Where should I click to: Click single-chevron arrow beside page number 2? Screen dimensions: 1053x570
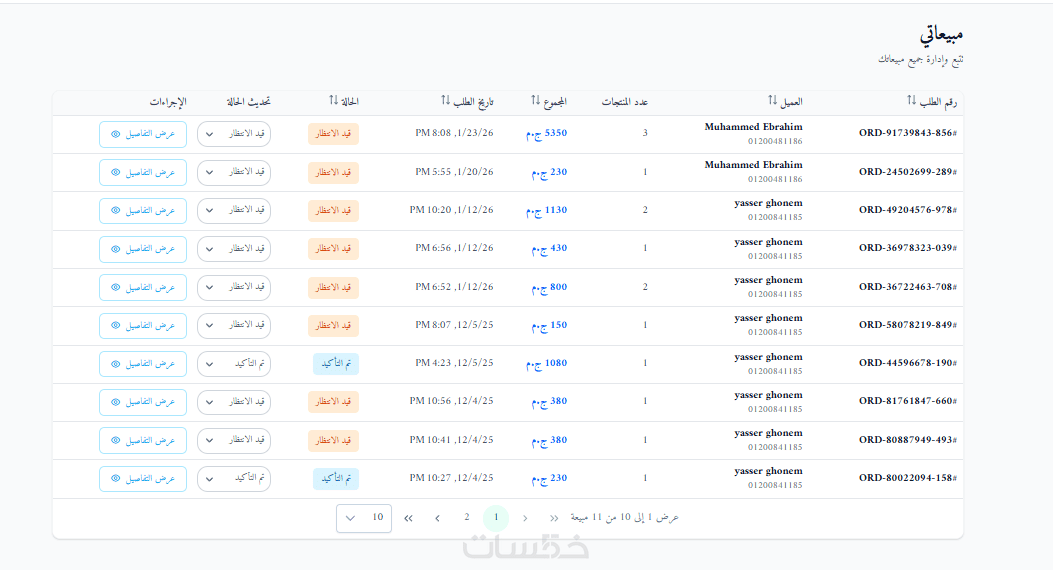pos(437,518)
